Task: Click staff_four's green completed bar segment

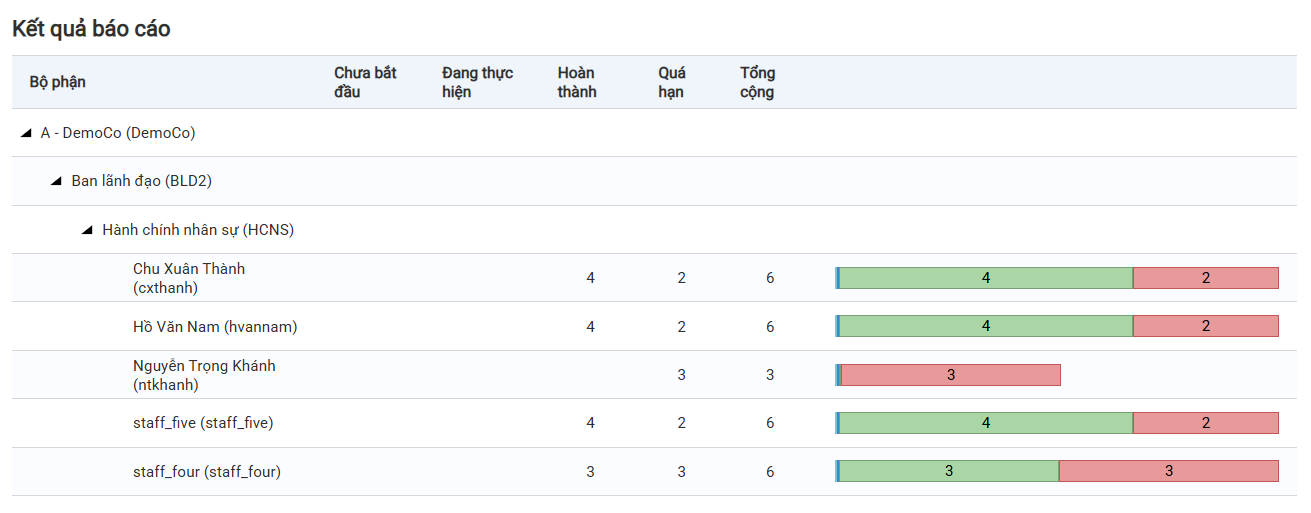Action: point(948,471)
